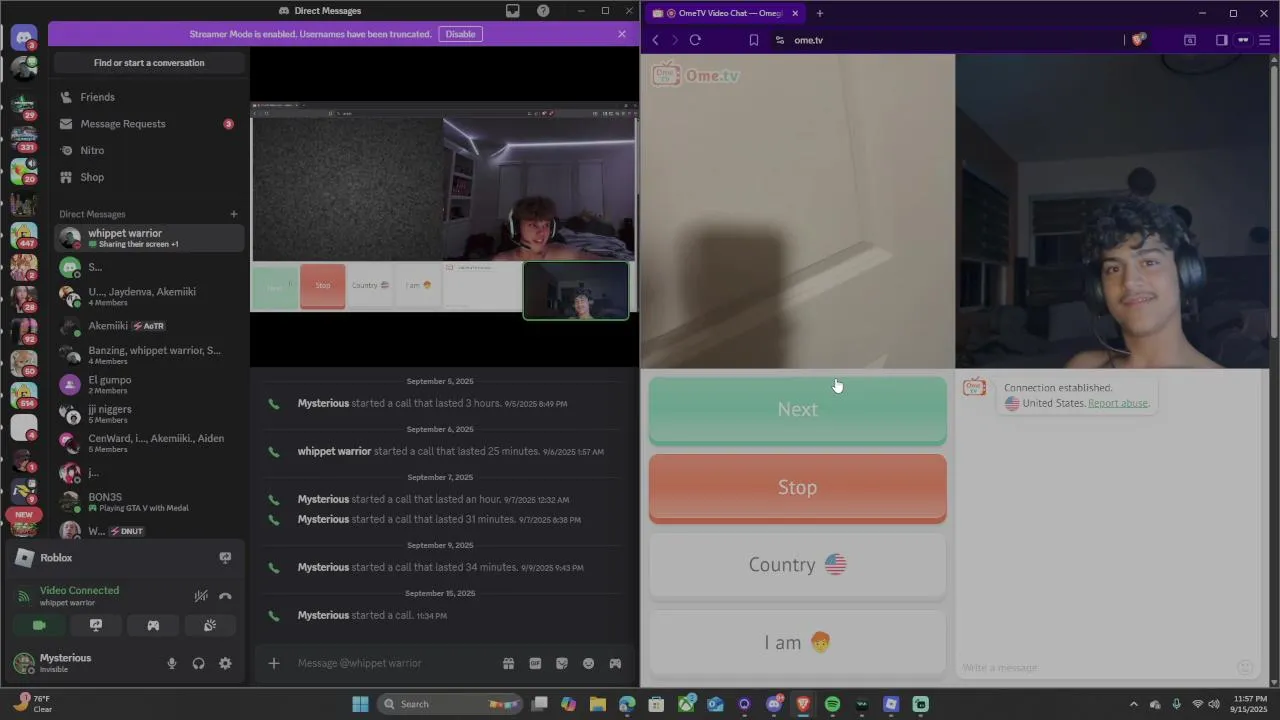Share your screen from Discord call panel
Screen dimensions: 1280x720
(x=96, y=625)
